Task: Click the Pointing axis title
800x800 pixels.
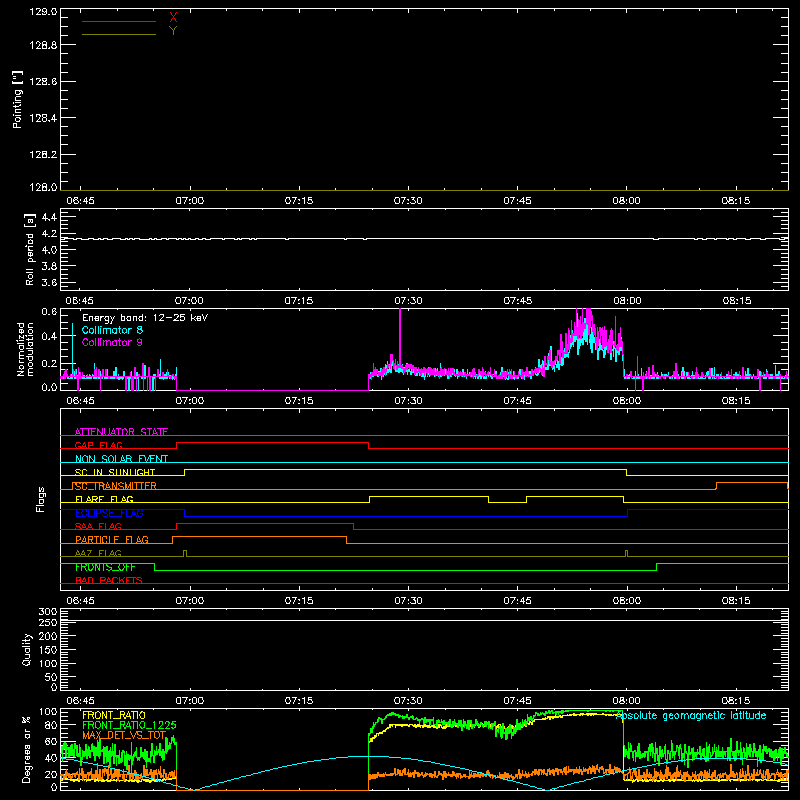Action: tap(18, 99)
